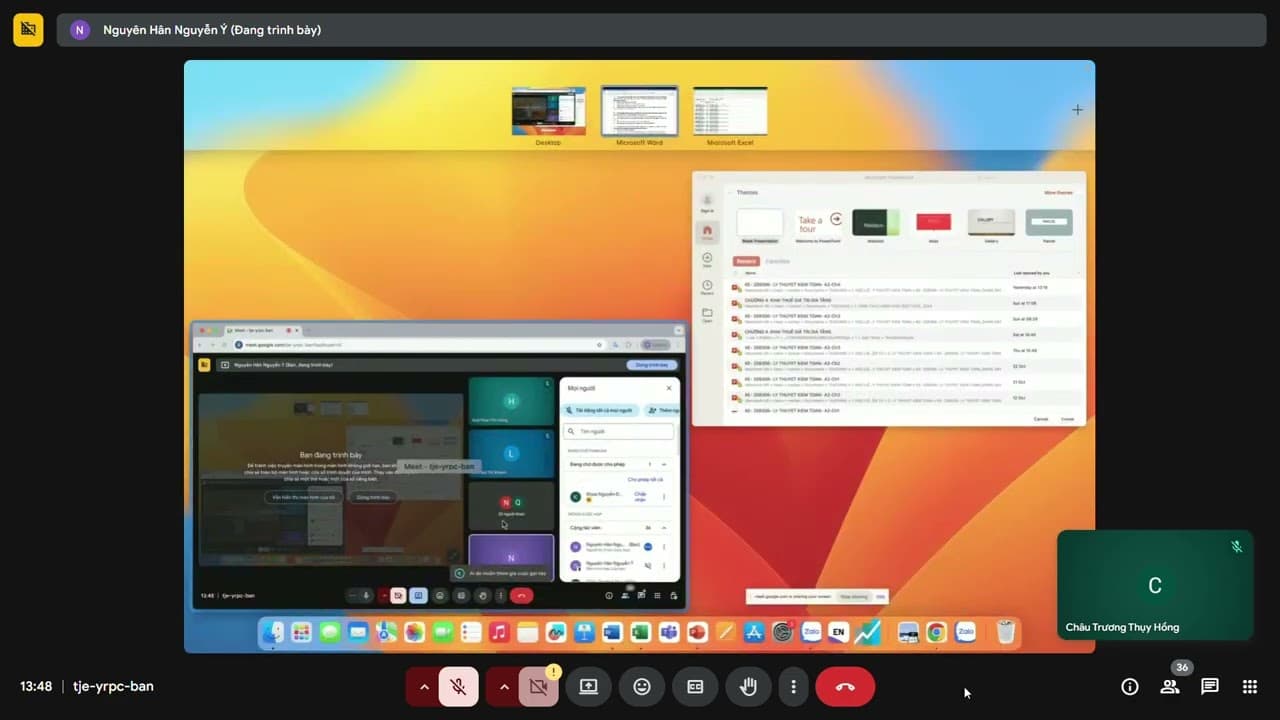This screenshot has height=720, width=1280.
Task: Turn on the camera in Meet
Action: [x=538, y=687]
